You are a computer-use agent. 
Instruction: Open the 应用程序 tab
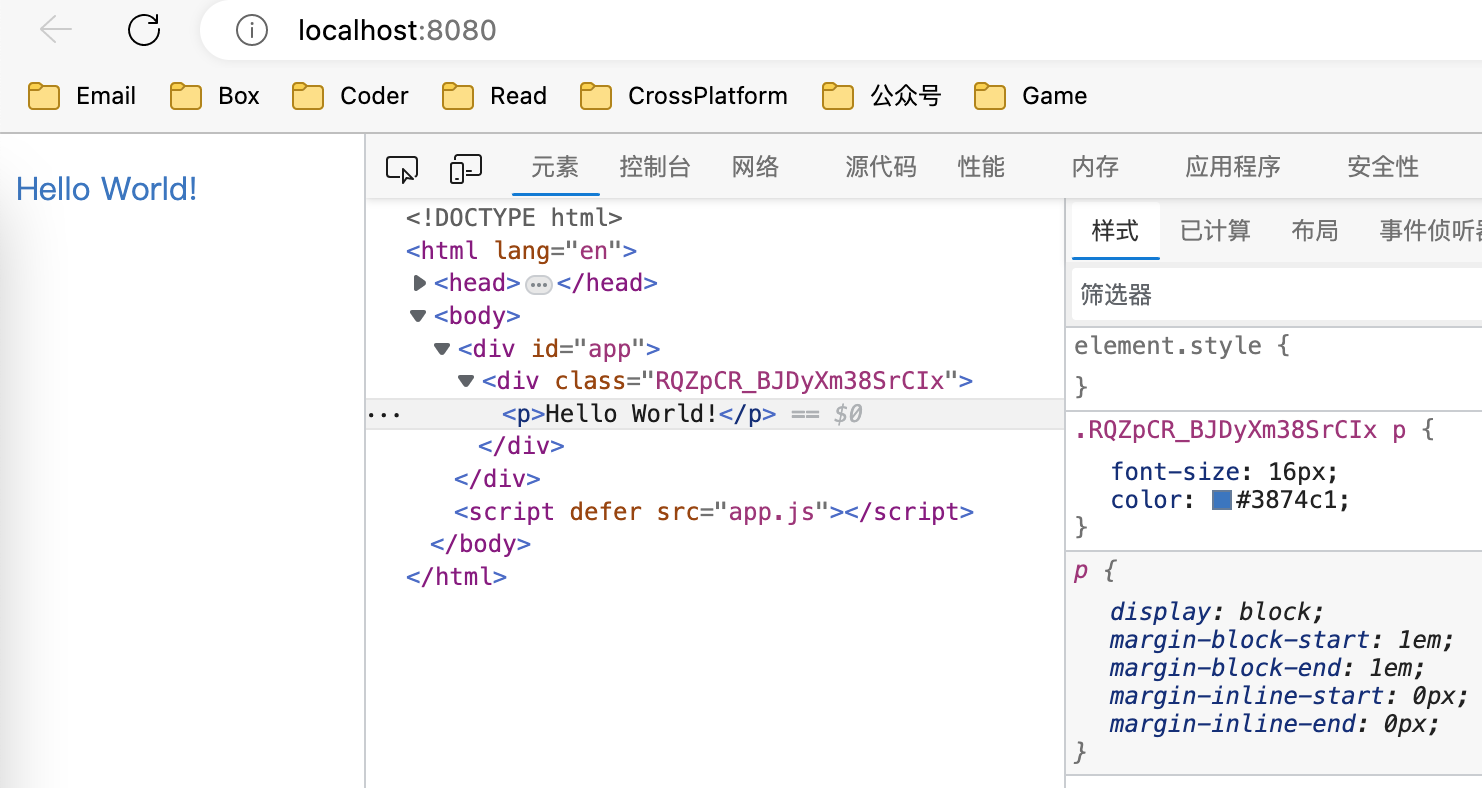(x=1233, y=167)
